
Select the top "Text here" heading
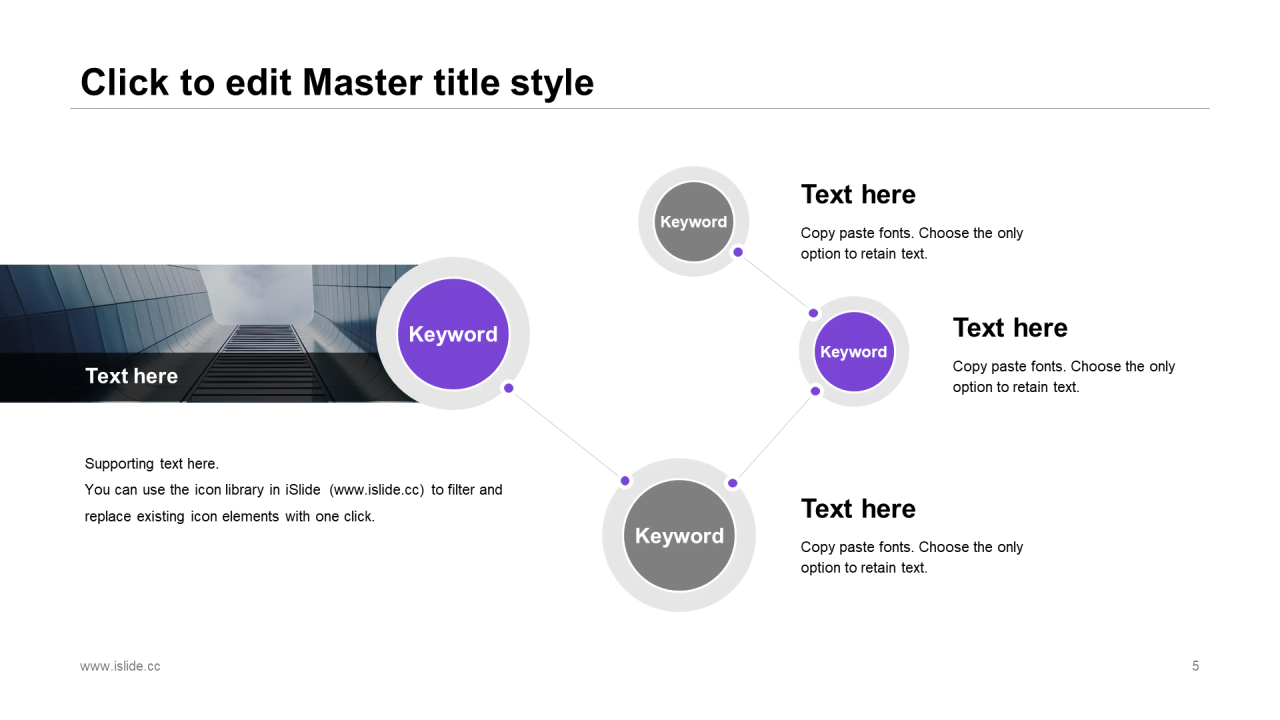[858, 194]
